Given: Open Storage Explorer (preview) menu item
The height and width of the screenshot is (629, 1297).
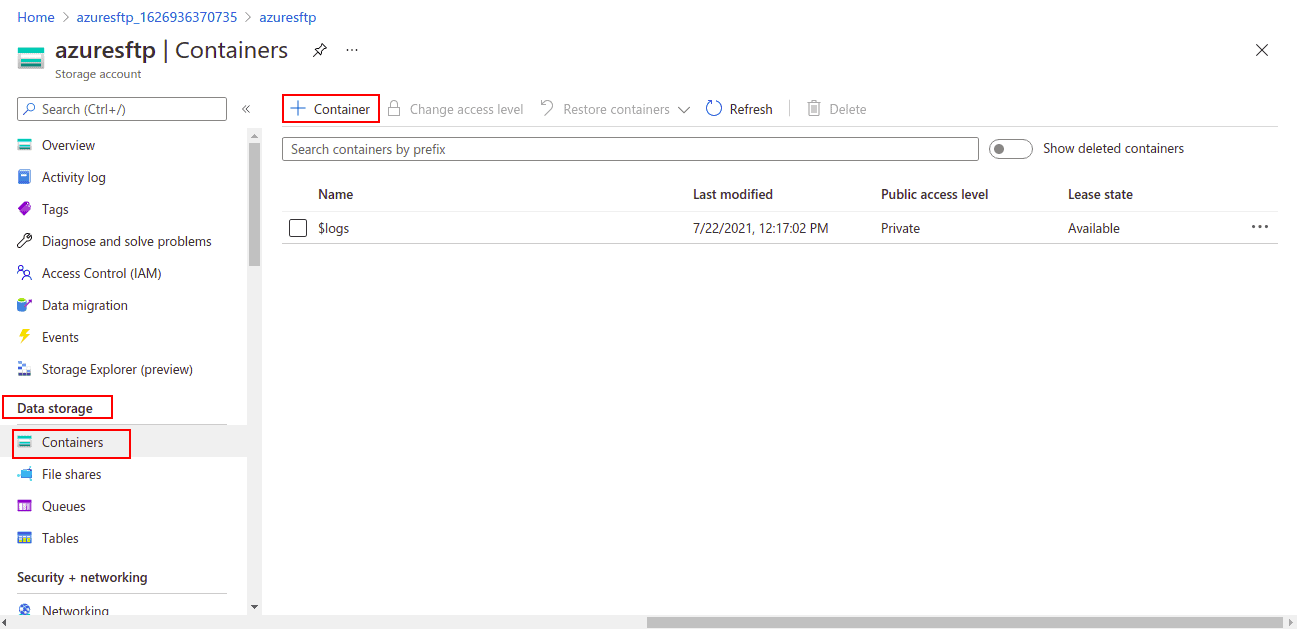Looking at the screenshot, I should click(117, 369).
